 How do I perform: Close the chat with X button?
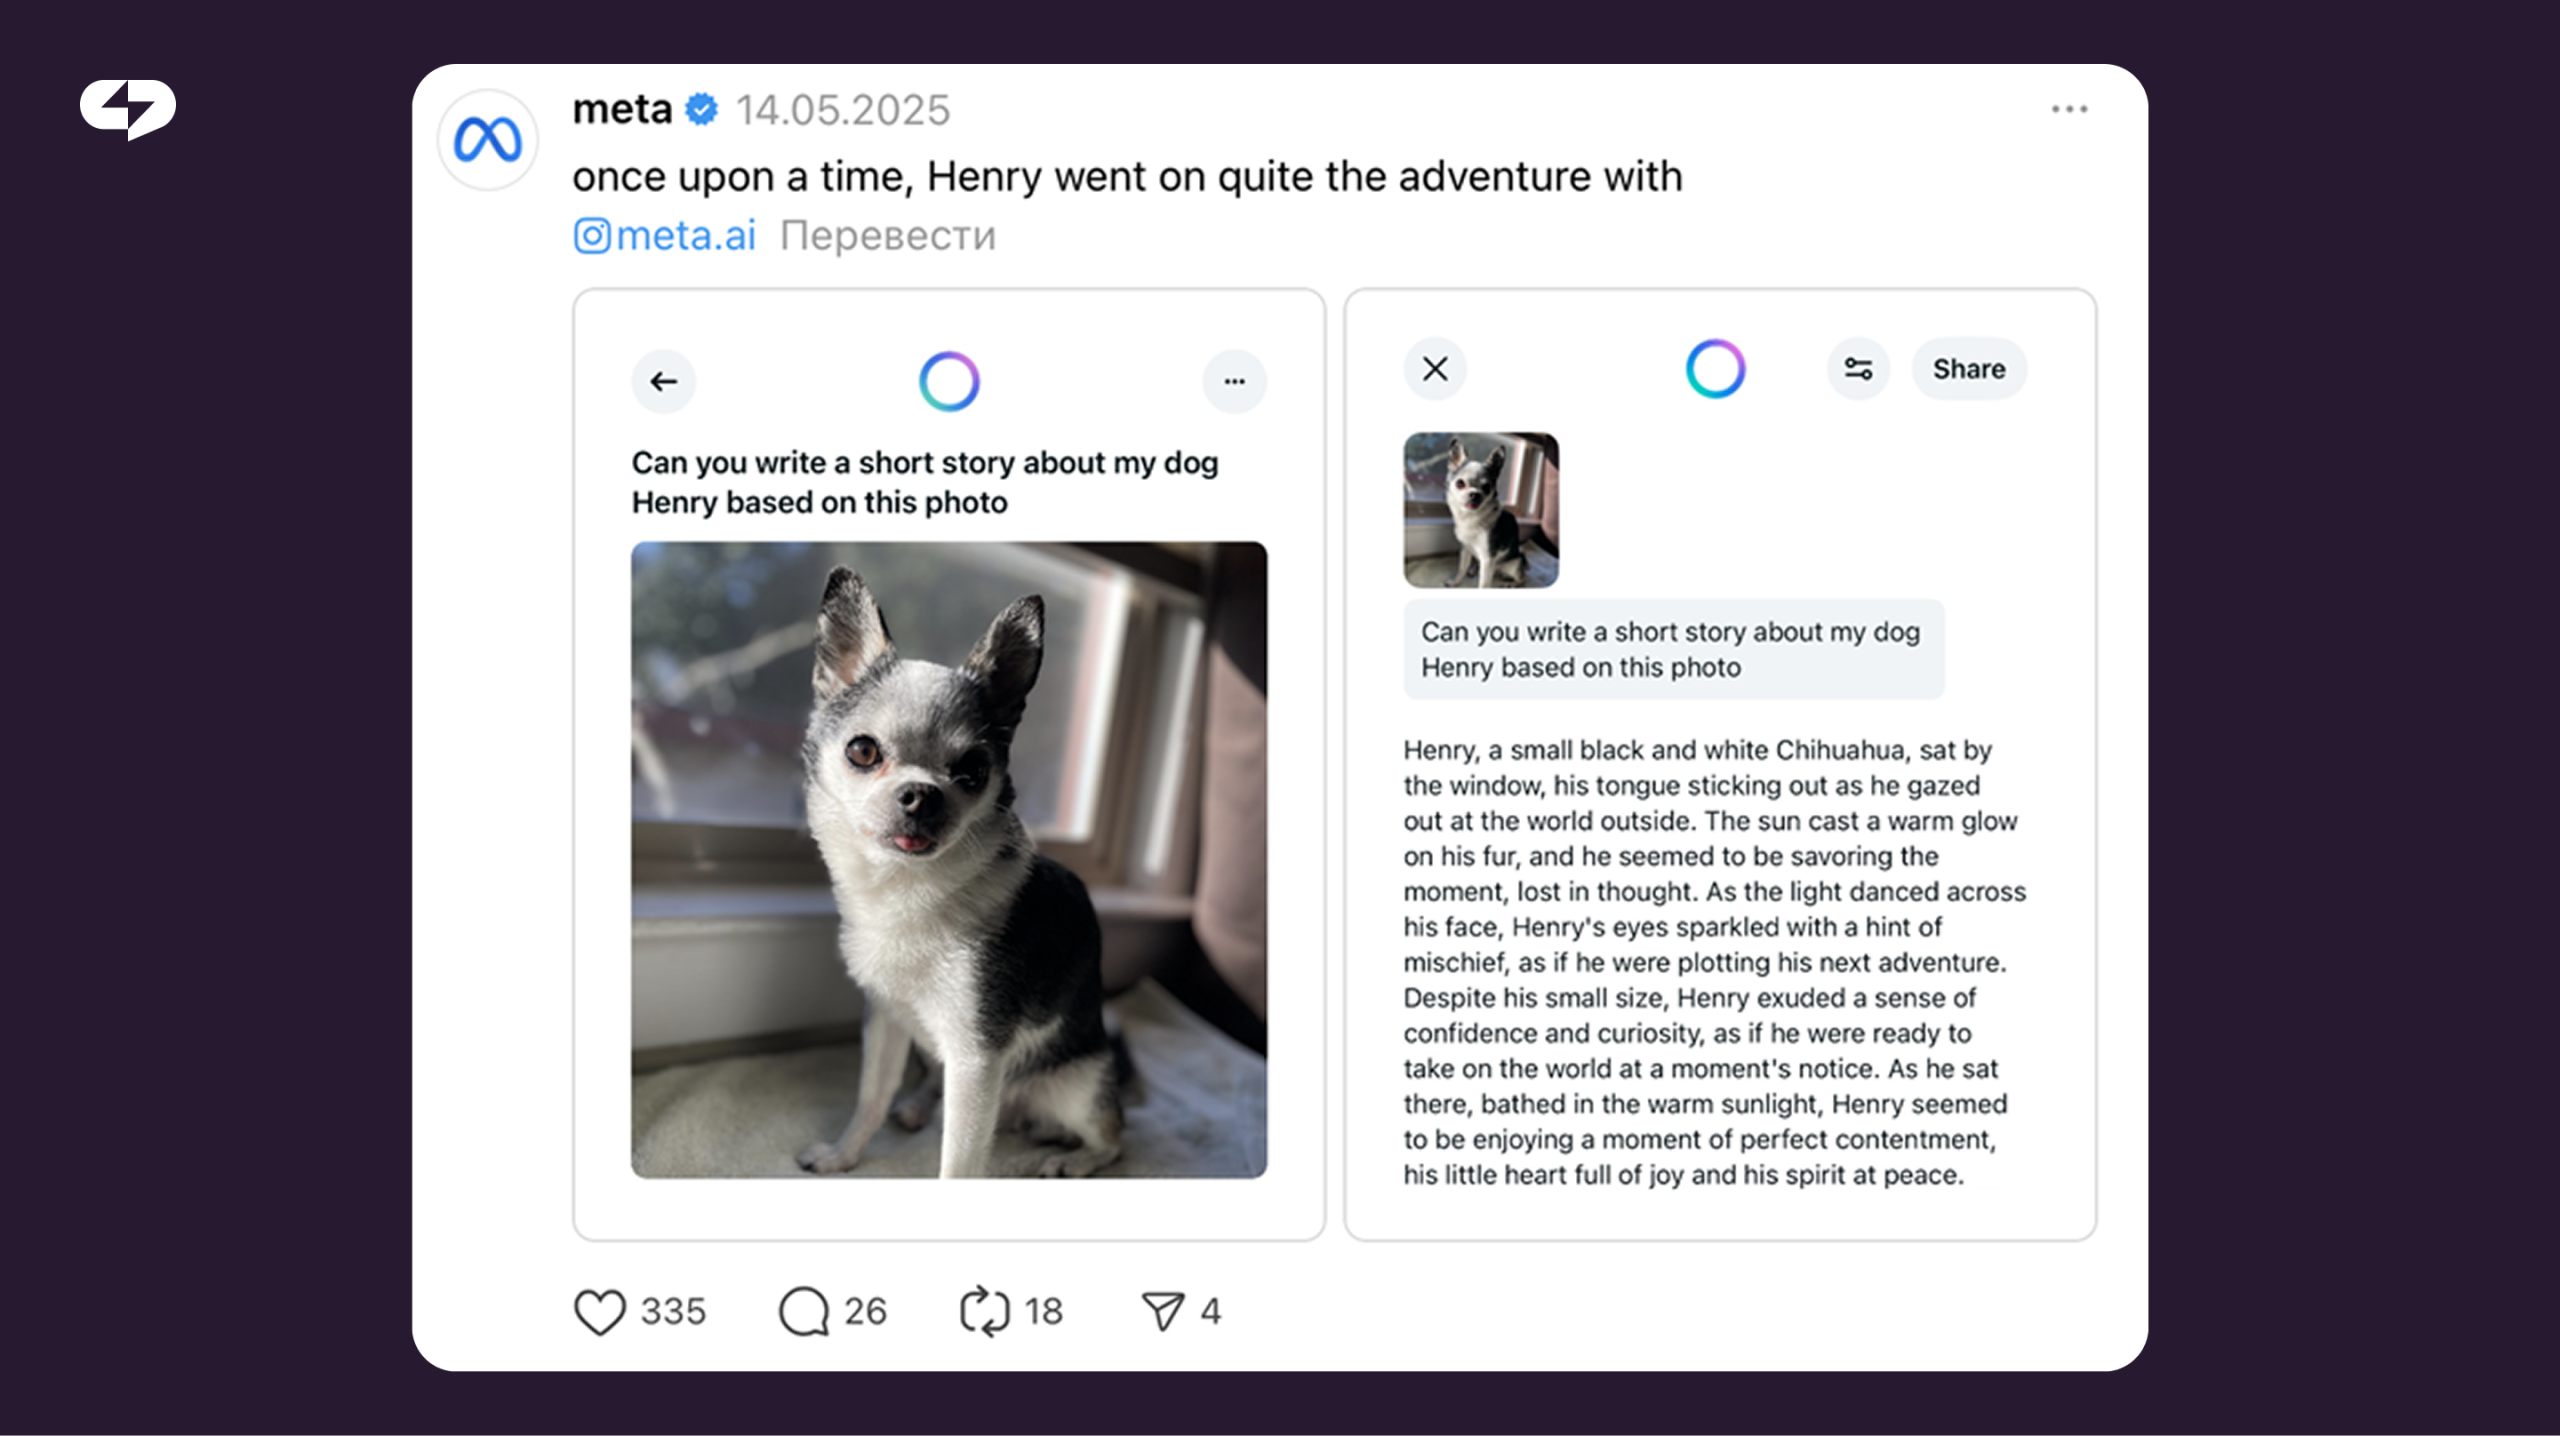tap(1435, 369)
